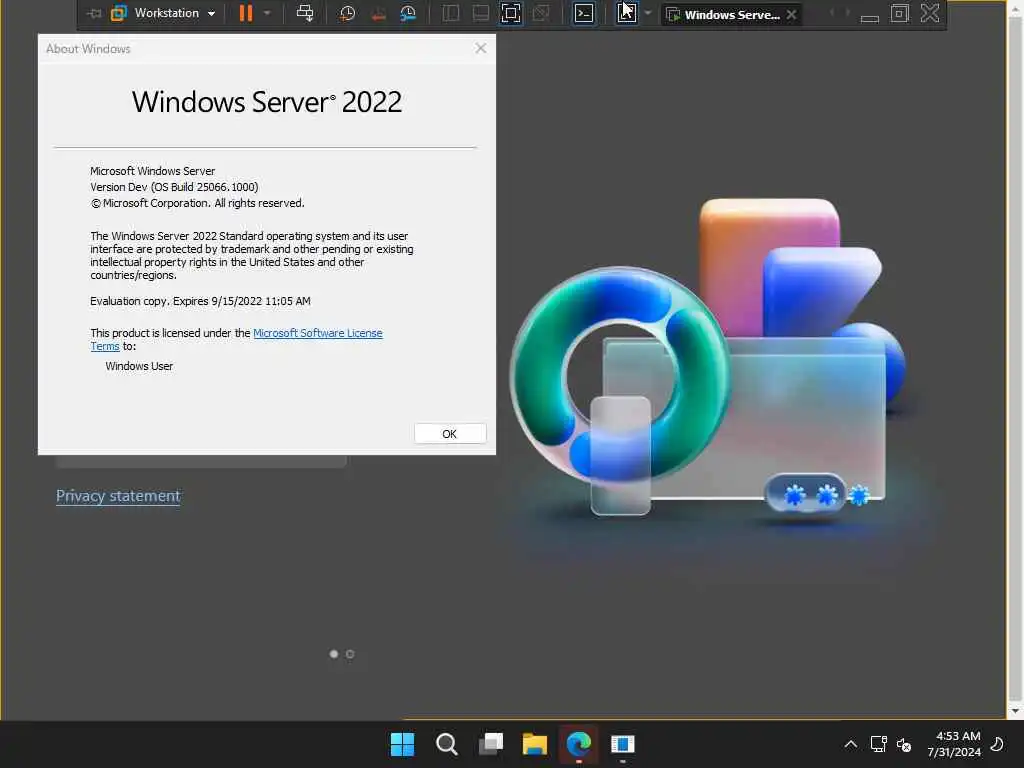Viewport: 1024px width, 768px height.
Task: Open the Microsoft Software License link
Action: pyautogui.click(x=317, y=333)
